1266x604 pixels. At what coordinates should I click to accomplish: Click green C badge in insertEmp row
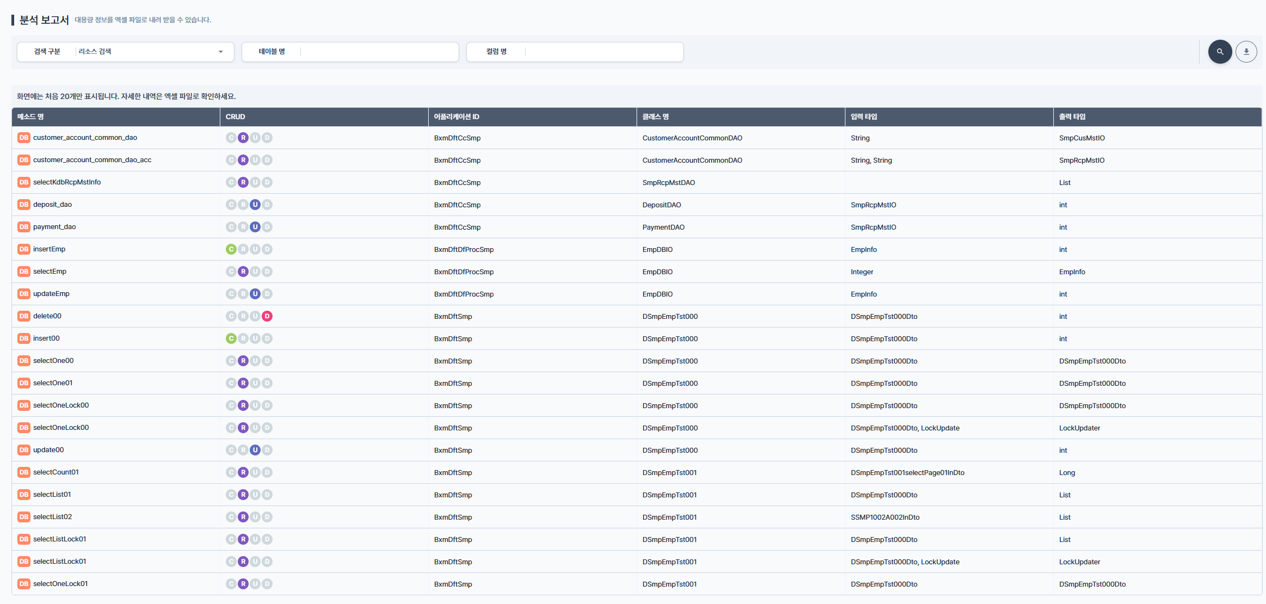pyautogui.click(x=231, y=250)
